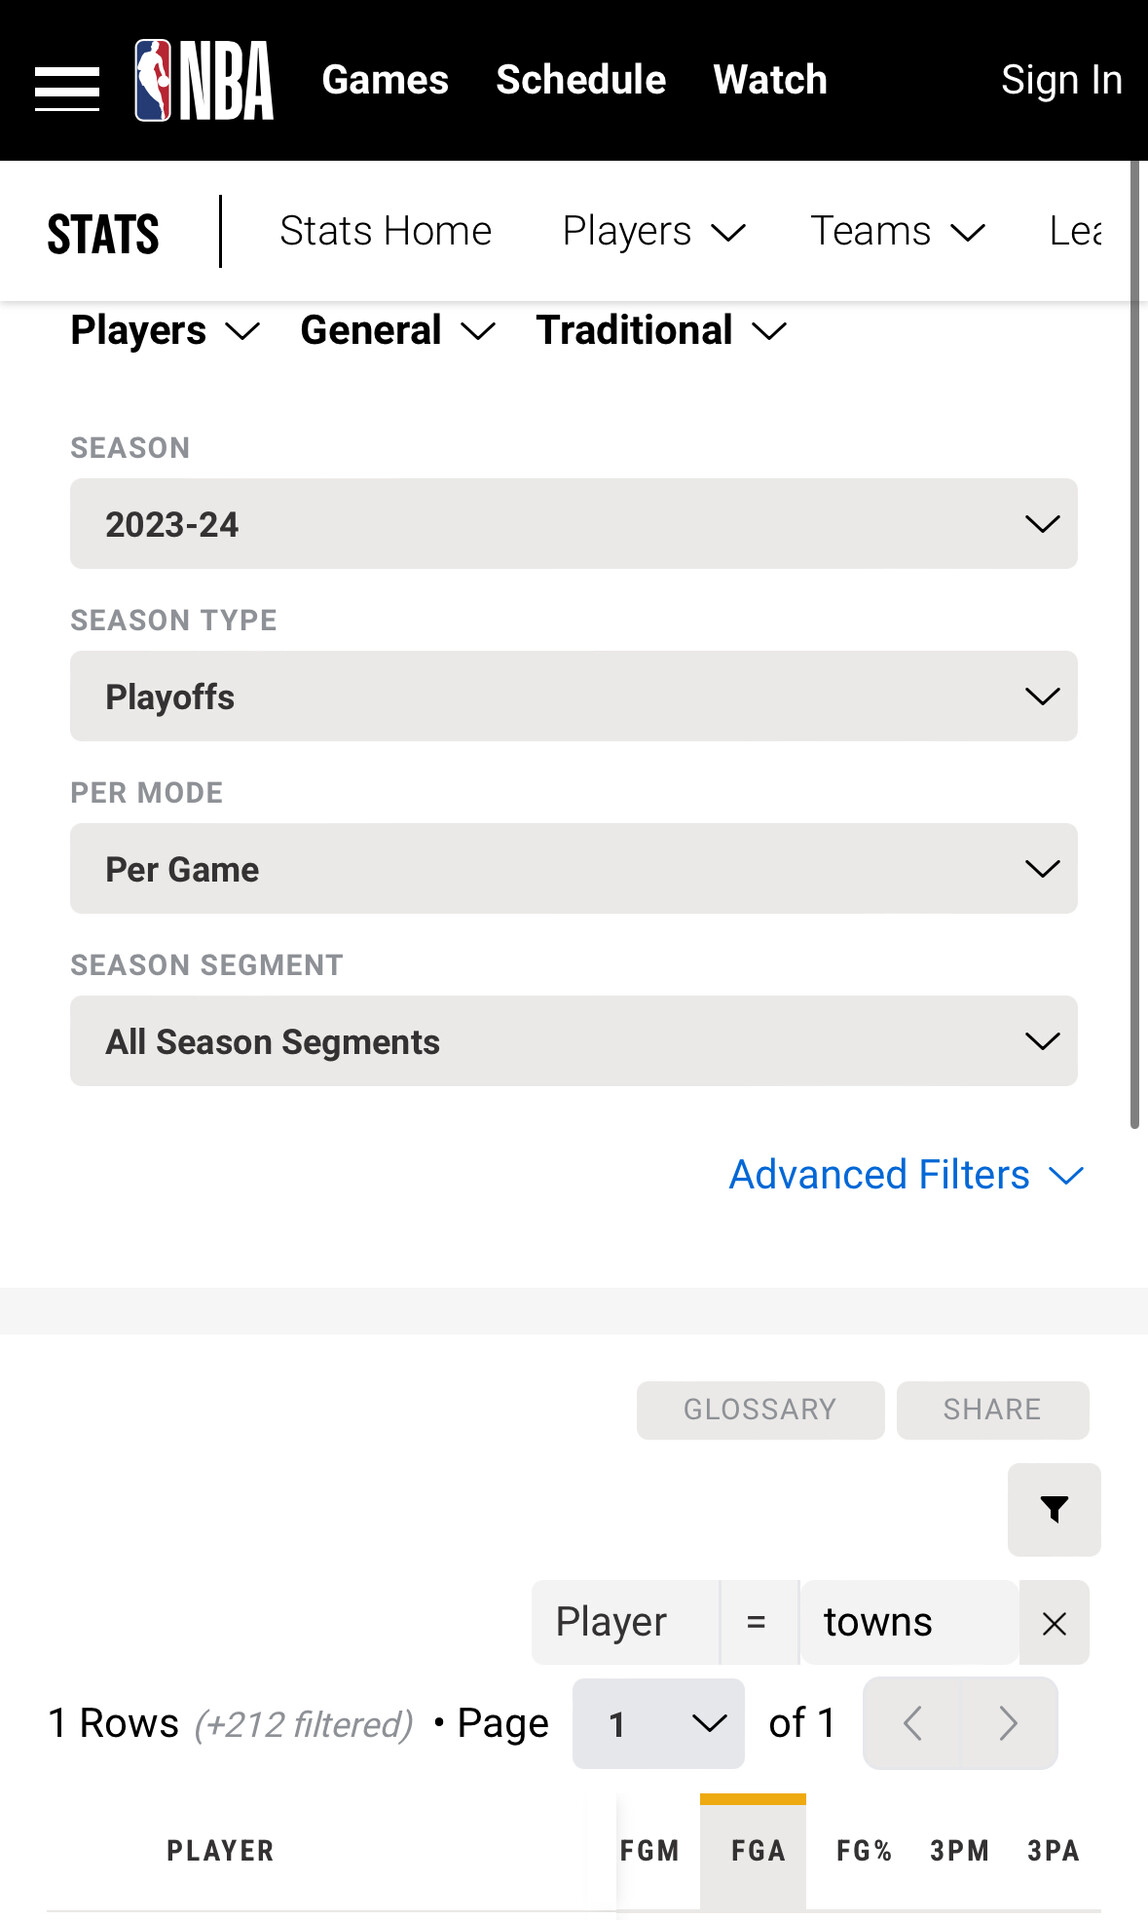Open the Games menu item
This screenshot has height=1920, width=1148.
click(385, 80)
